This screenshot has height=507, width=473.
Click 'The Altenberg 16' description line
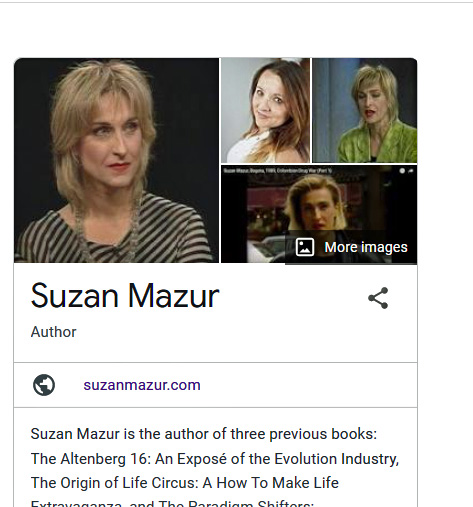215,459
